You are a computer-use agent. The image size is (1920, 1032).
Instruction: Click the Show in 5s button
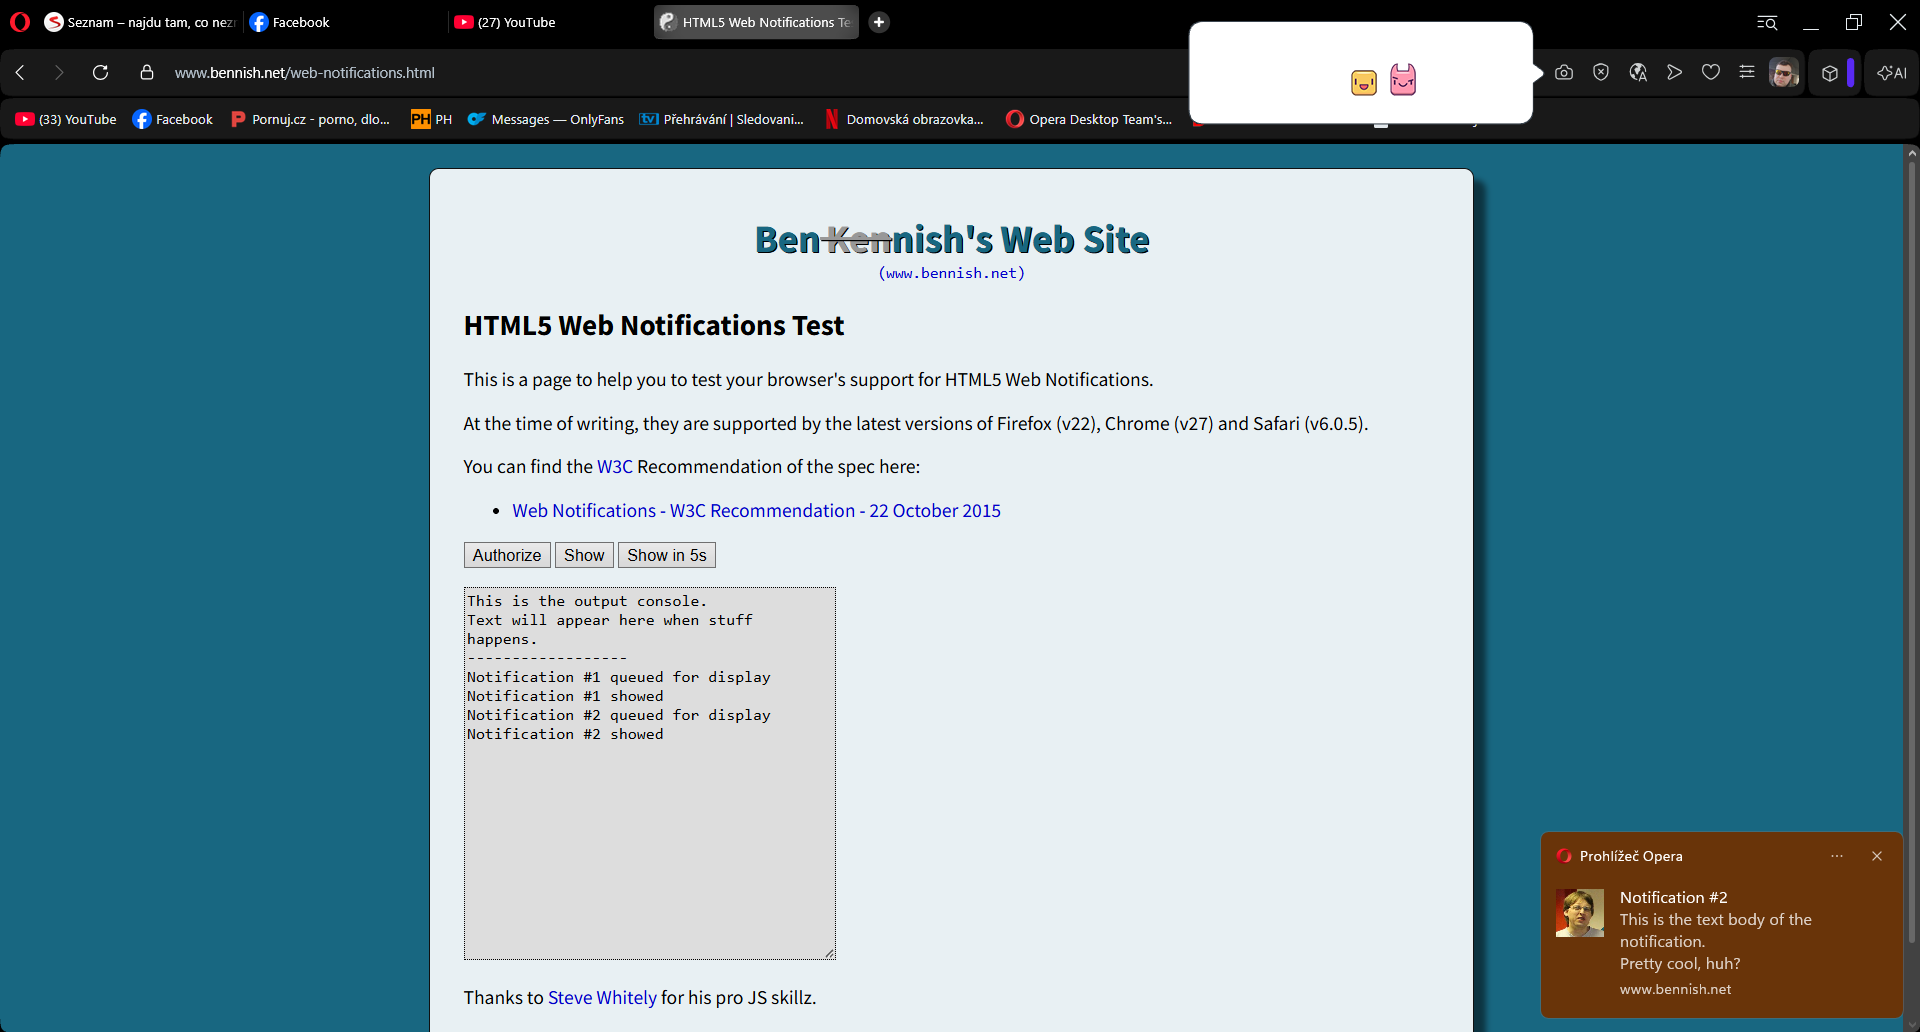click(667, 555)
